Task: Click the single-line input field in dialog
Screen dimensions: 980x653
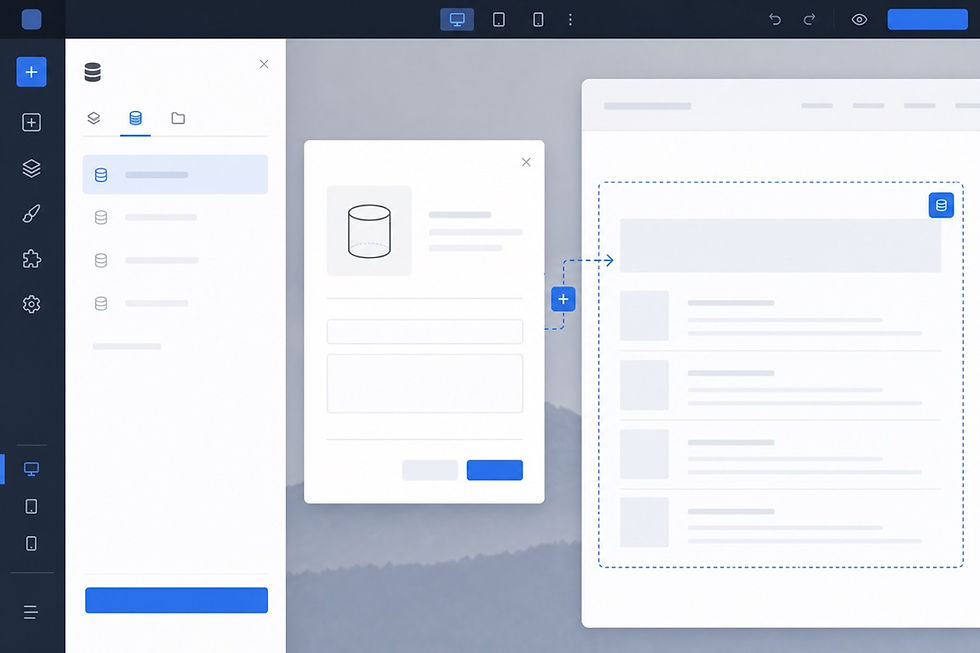Action: [x=425, y=331]
